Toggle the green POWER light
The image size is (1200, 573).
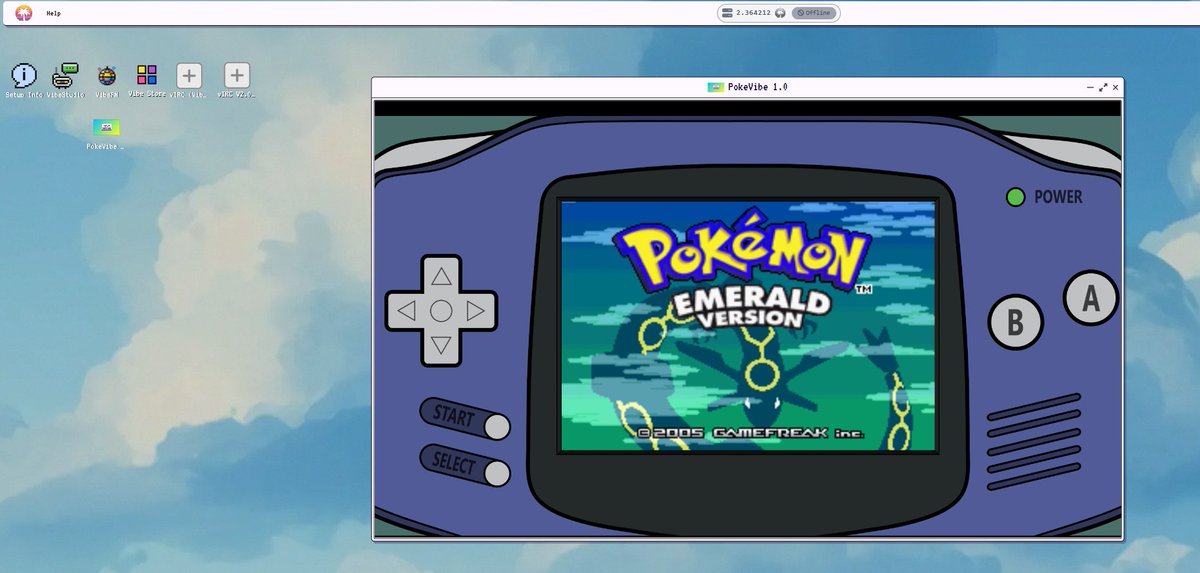(x=1015, y=197)
